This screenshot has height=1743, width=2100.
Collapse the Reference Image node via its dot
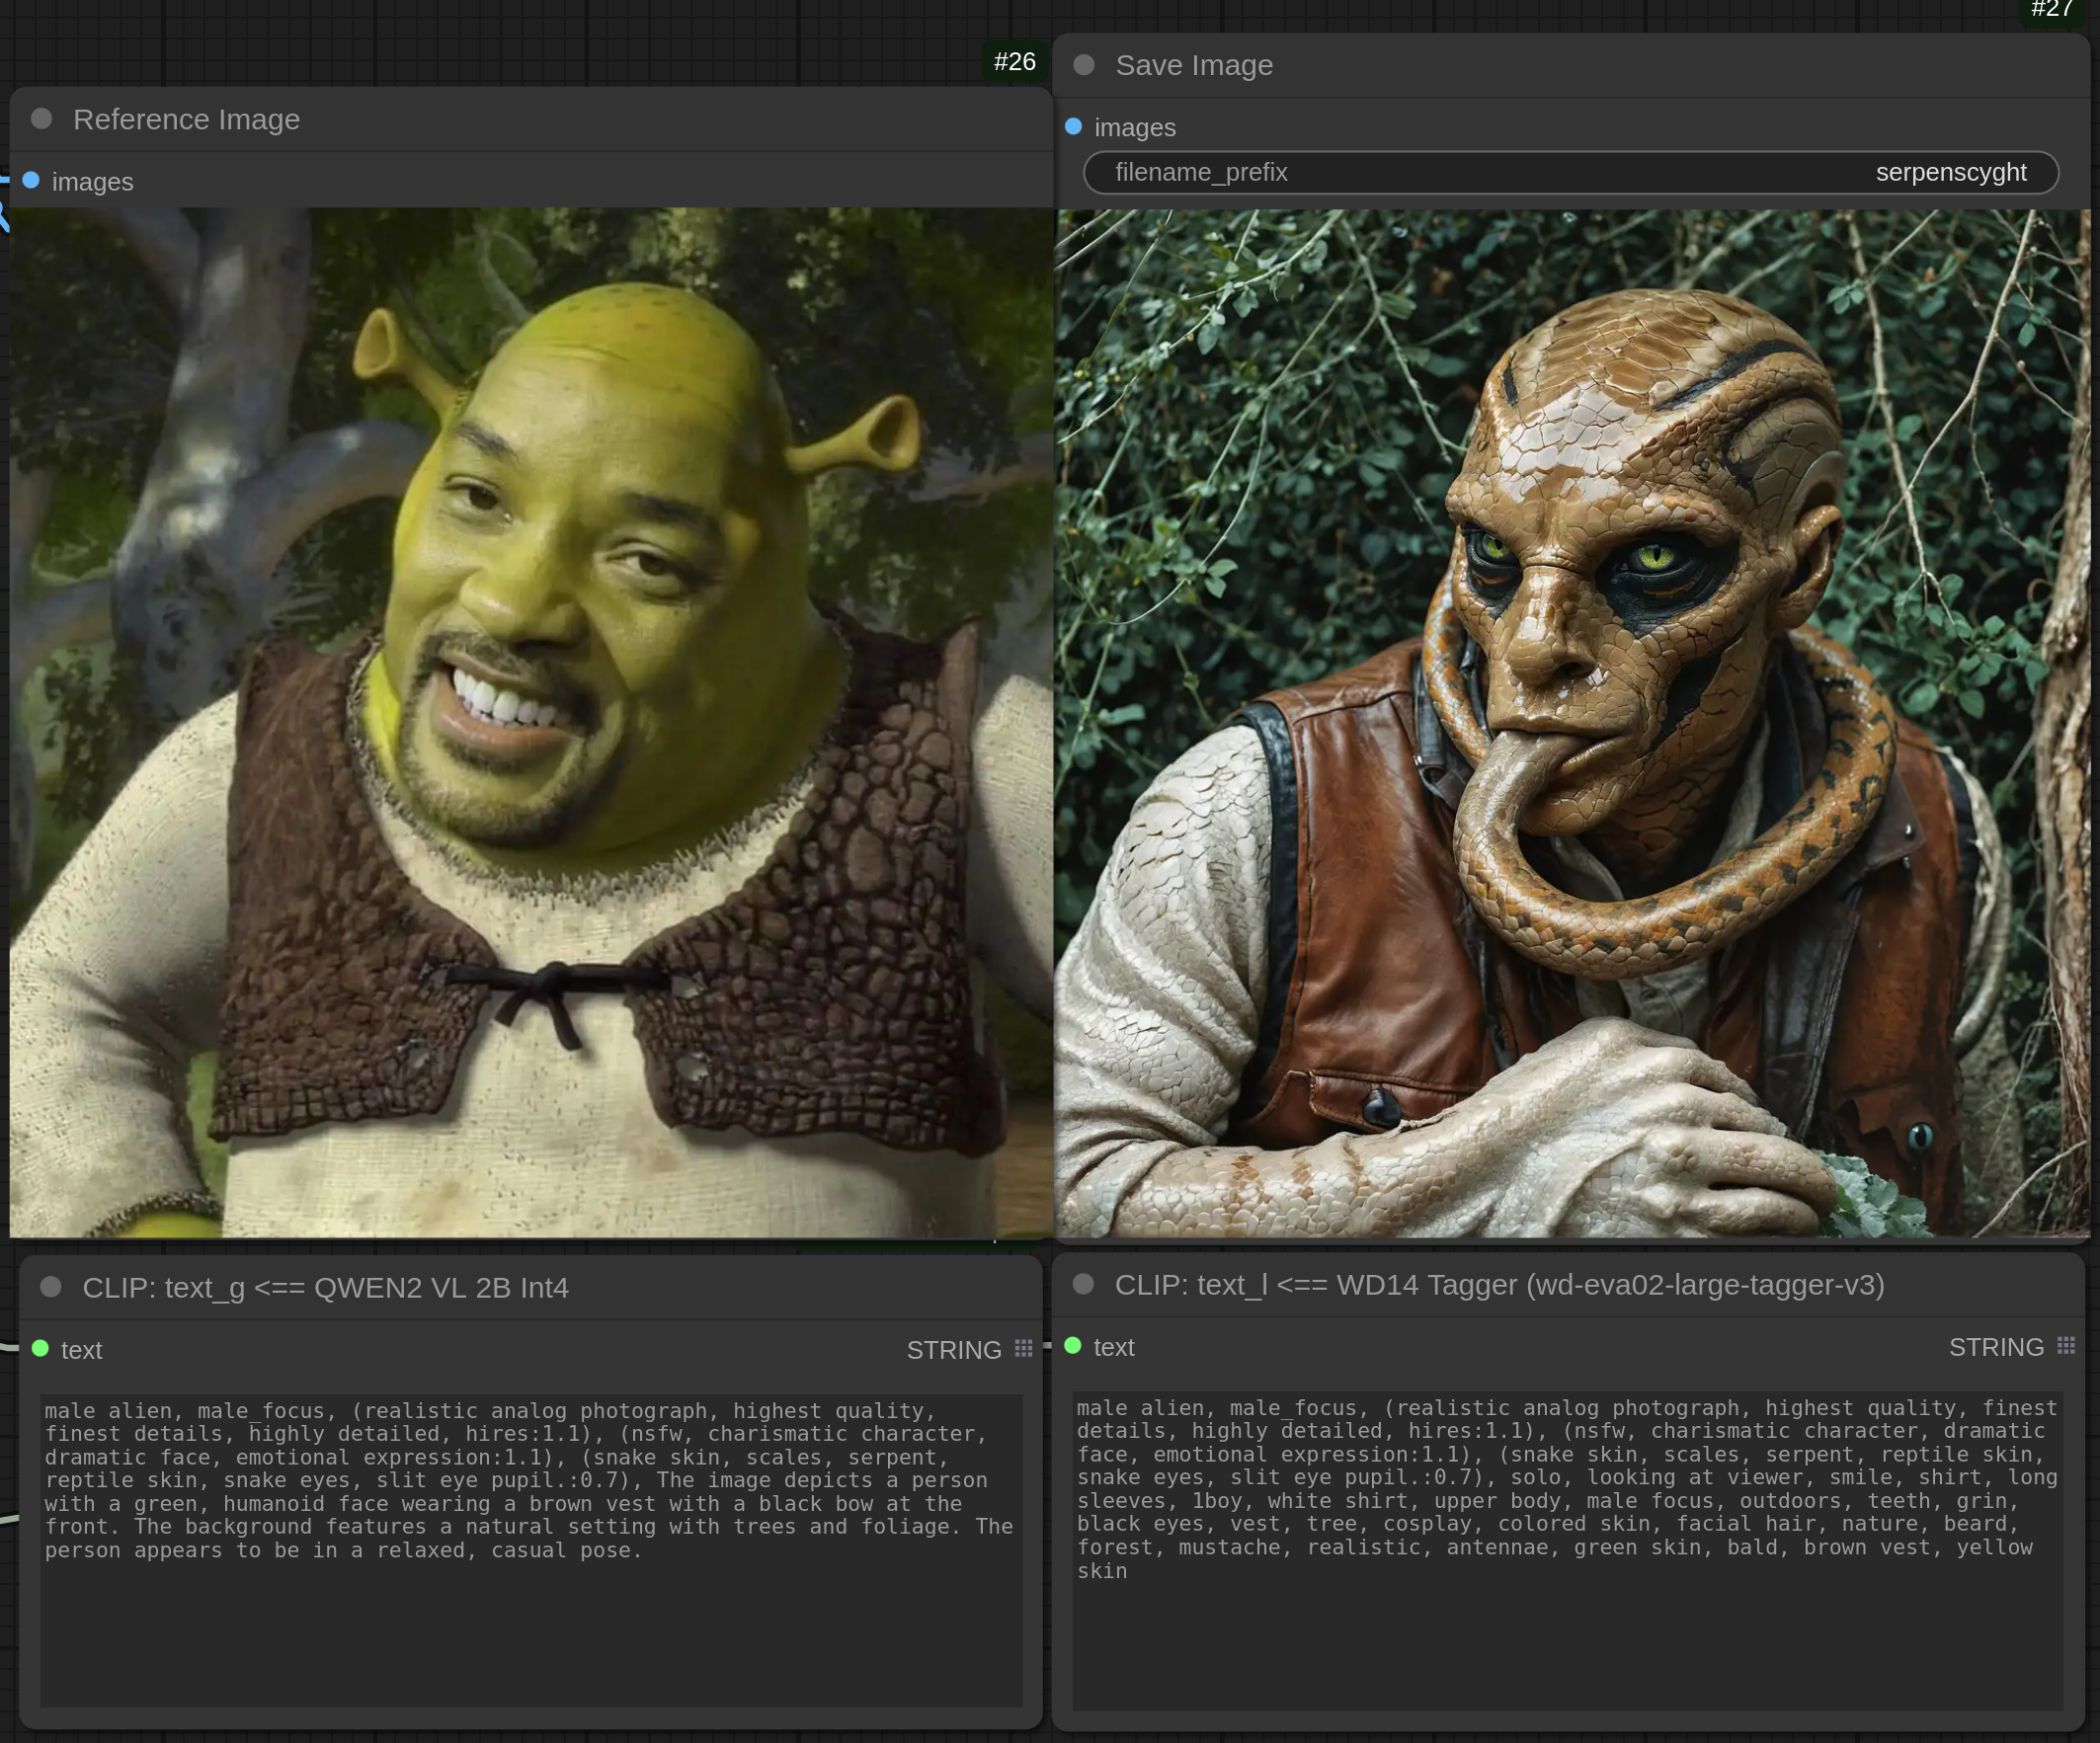[x=41, y=119]
